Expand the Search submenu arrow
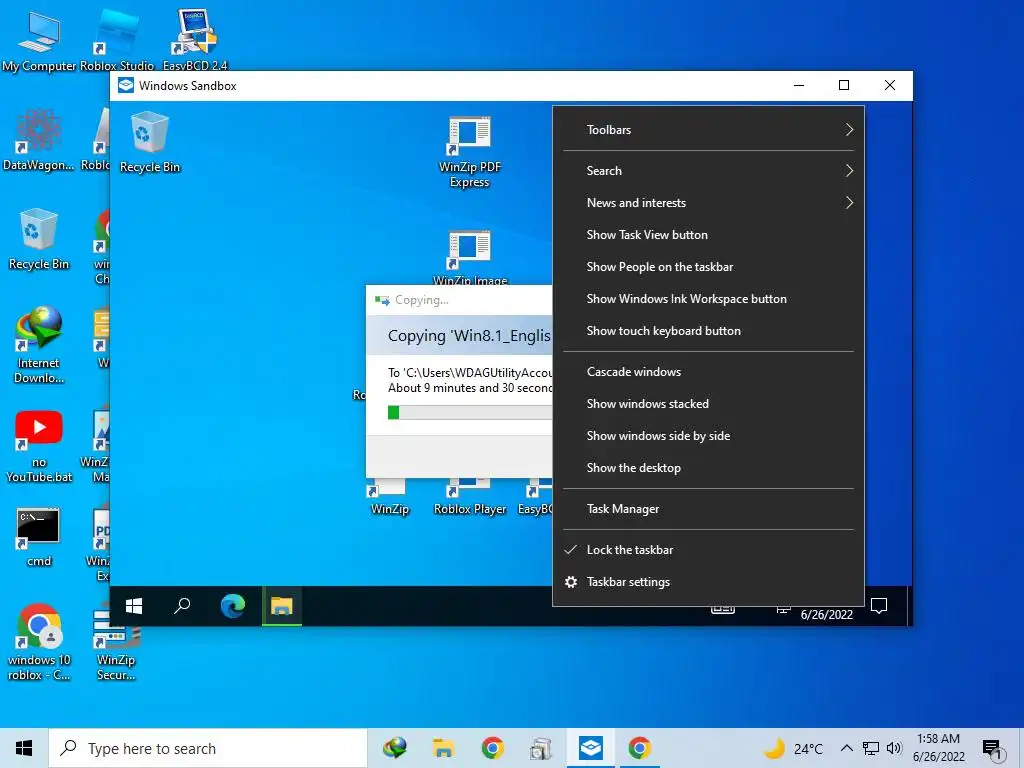Viewport: 1024px width, 768px height. pyautogui.click(x=849, y=170)
